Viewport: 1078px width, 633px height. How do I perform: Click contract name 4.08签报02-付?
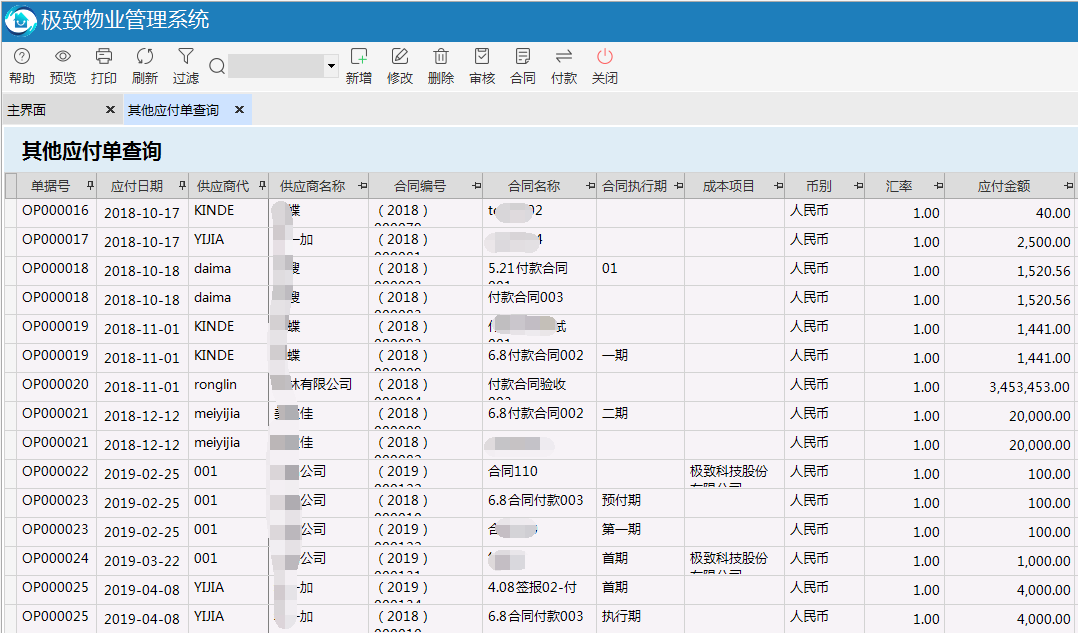(532, 587)
